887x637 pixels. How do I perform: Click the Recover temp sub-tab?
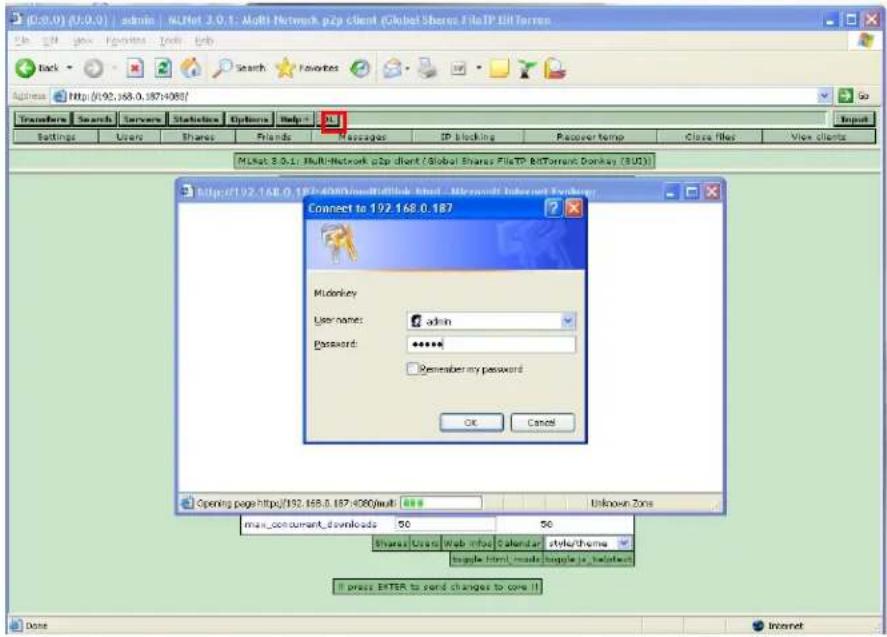click(590, 137)
